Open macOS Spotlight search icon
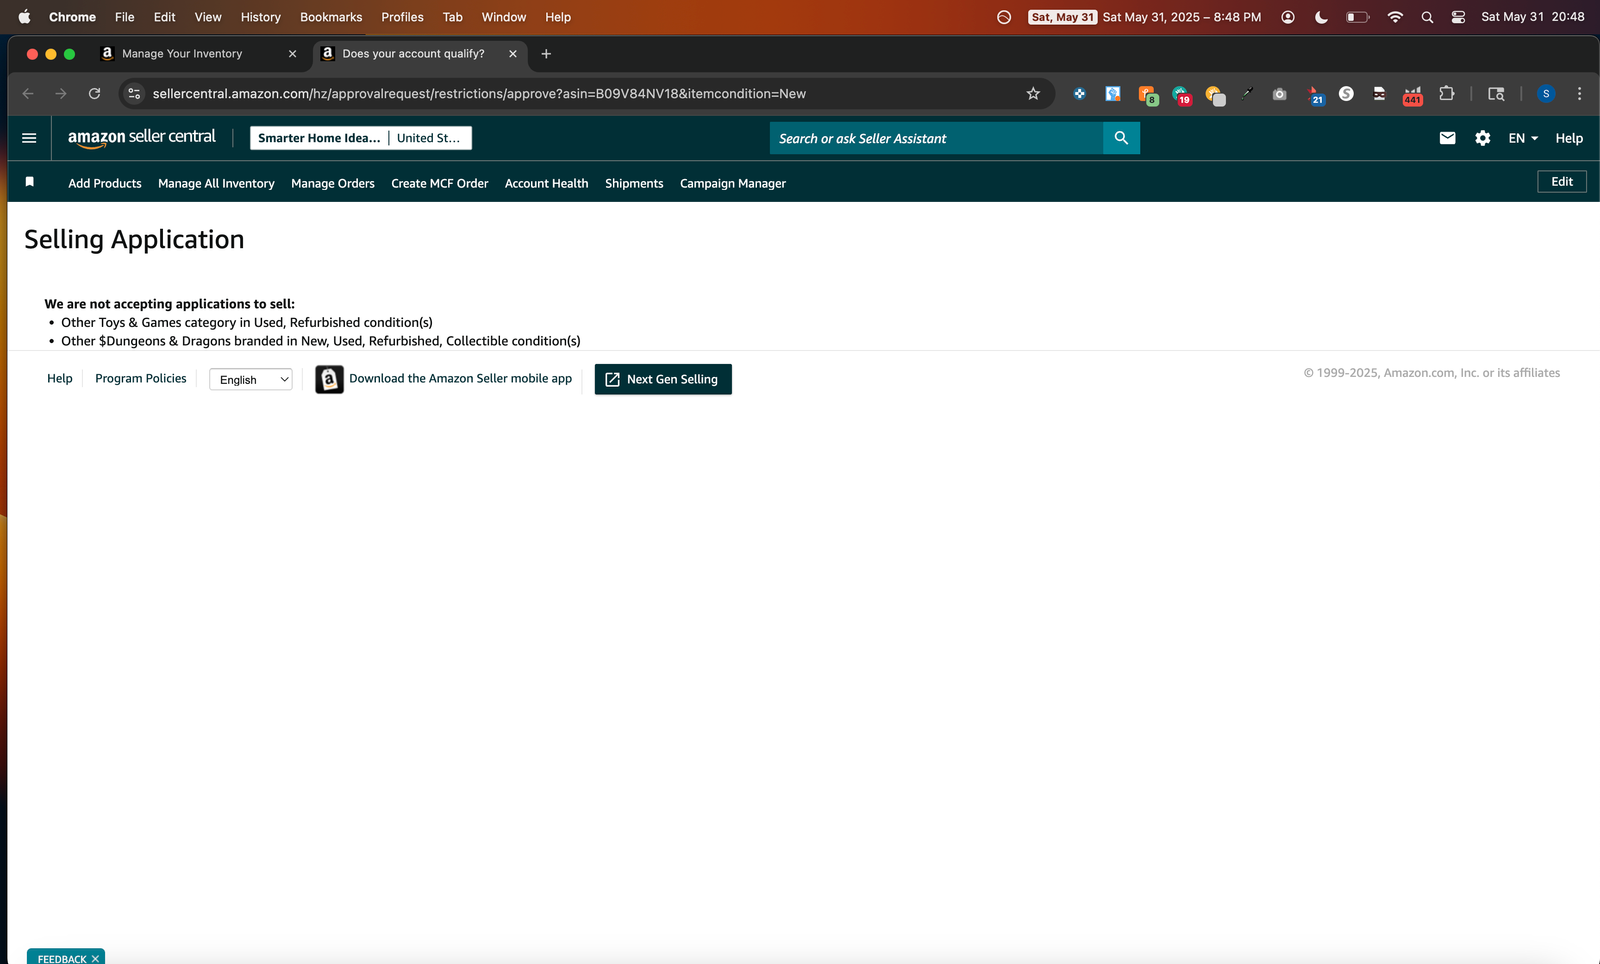This screenshot has width=1600, height=964. tap(1427, 17)
